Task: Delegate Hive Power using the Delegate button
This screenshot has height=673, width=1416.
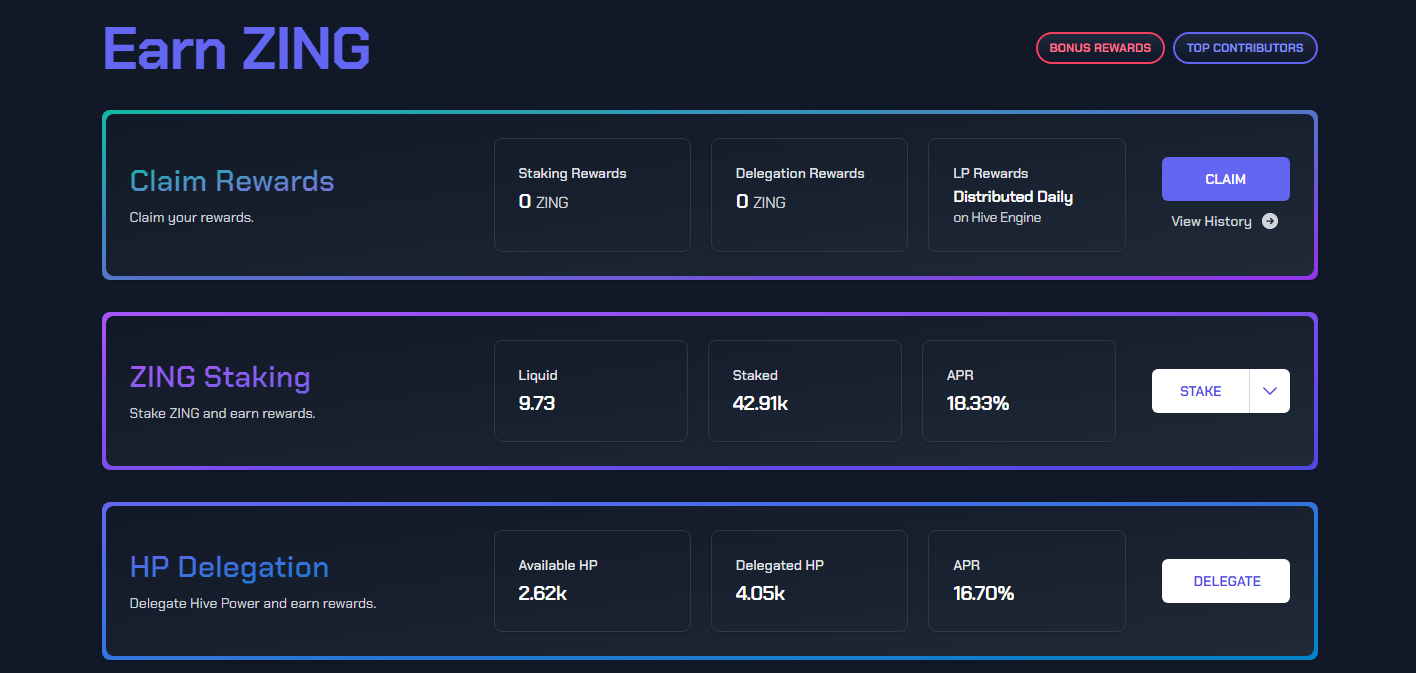Action: (x=1226, y=581)
